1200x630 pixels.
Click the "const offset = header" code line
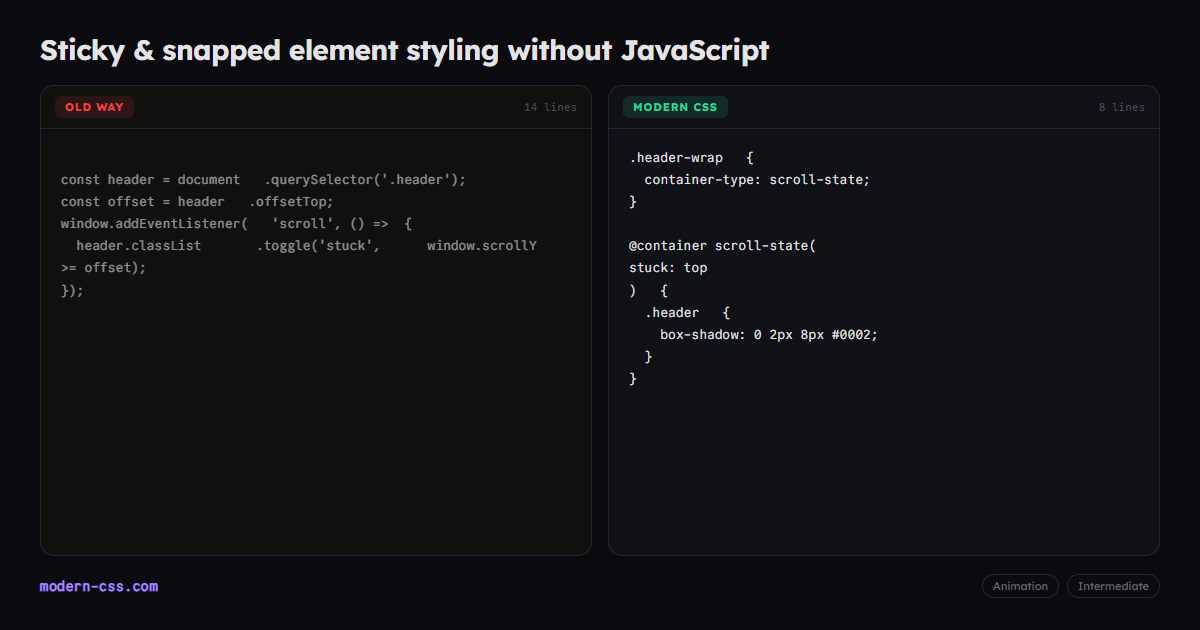(x=197, y=202)
